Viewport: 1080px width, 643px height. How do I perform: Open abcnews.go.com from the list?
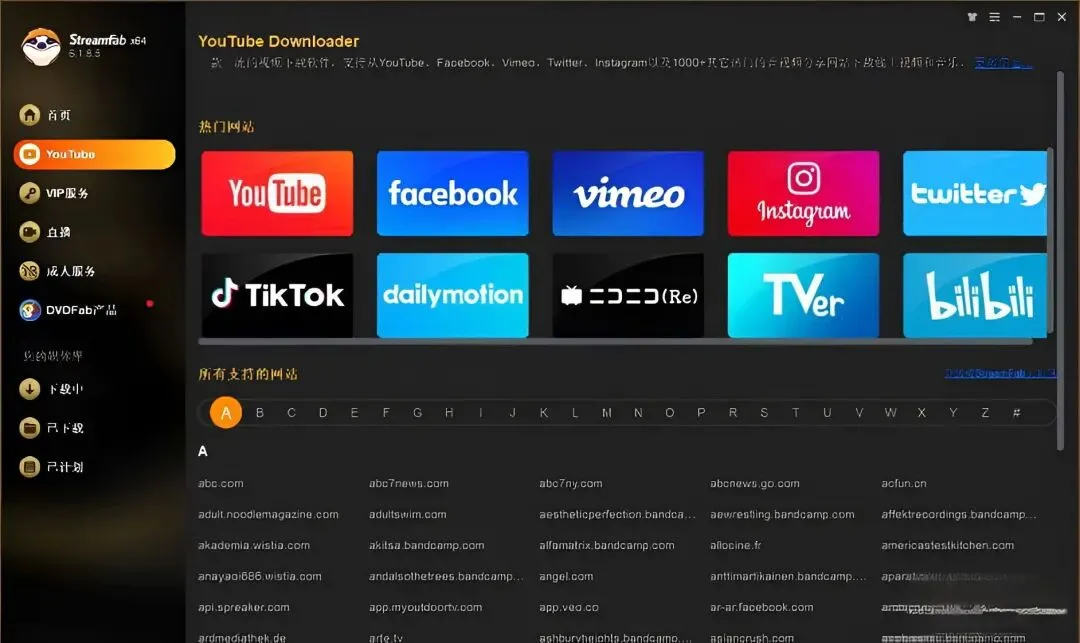755,483
